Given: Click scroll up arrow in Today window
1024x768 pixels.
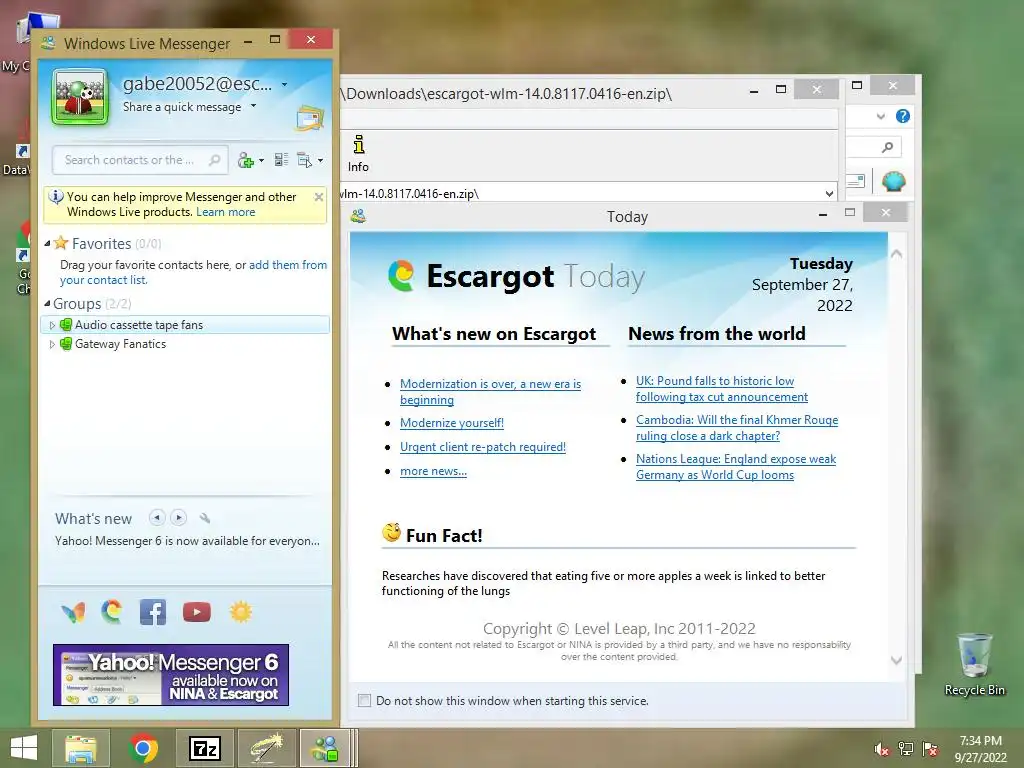Looking at the screenshot, I should point(897,253).
